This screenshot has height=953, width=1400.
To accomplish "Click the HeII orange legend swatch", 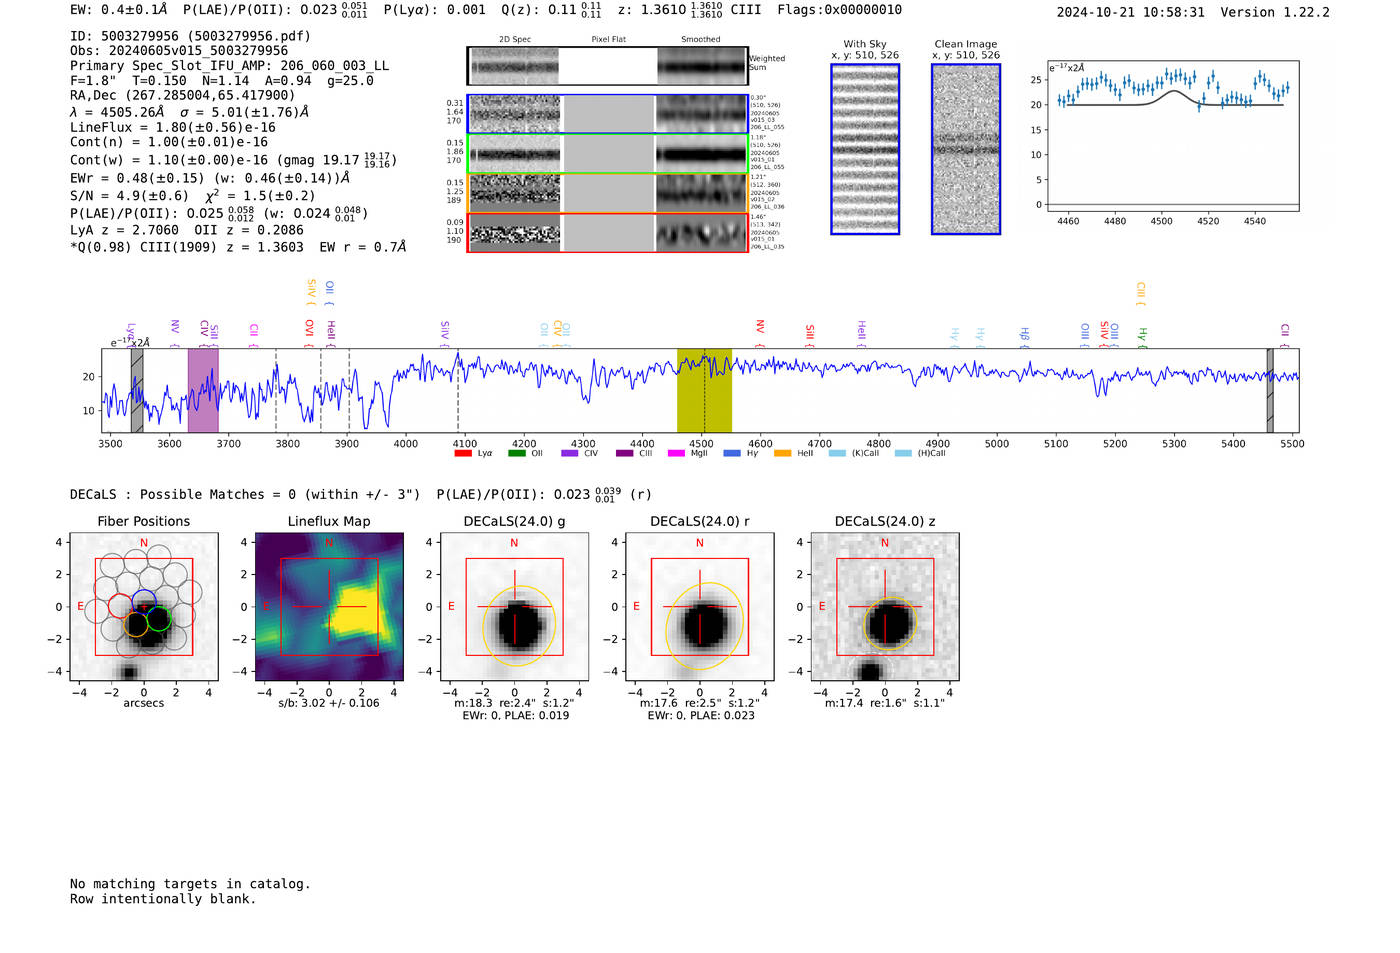I will (x=783, y=454).
